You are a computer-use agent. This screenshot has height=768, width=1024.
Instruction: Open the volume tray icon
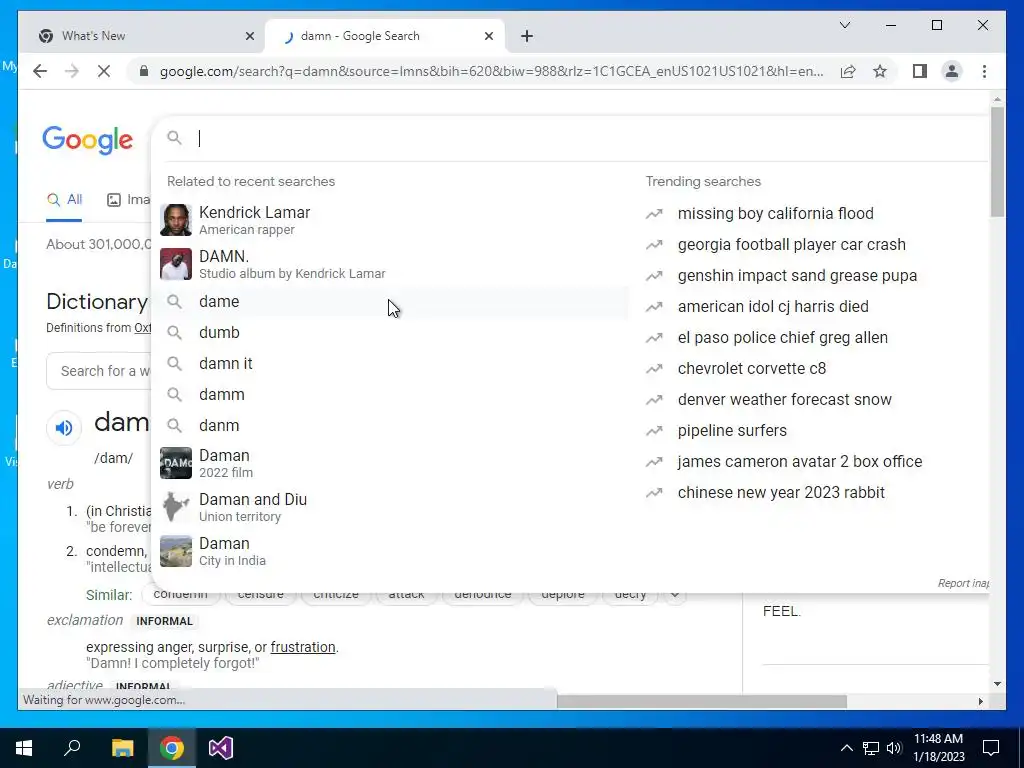point(894,748)
